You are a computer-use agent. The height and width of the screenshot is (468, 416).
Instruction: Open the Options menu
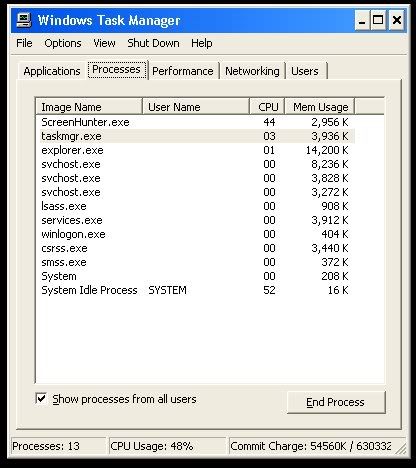(63, 43)
